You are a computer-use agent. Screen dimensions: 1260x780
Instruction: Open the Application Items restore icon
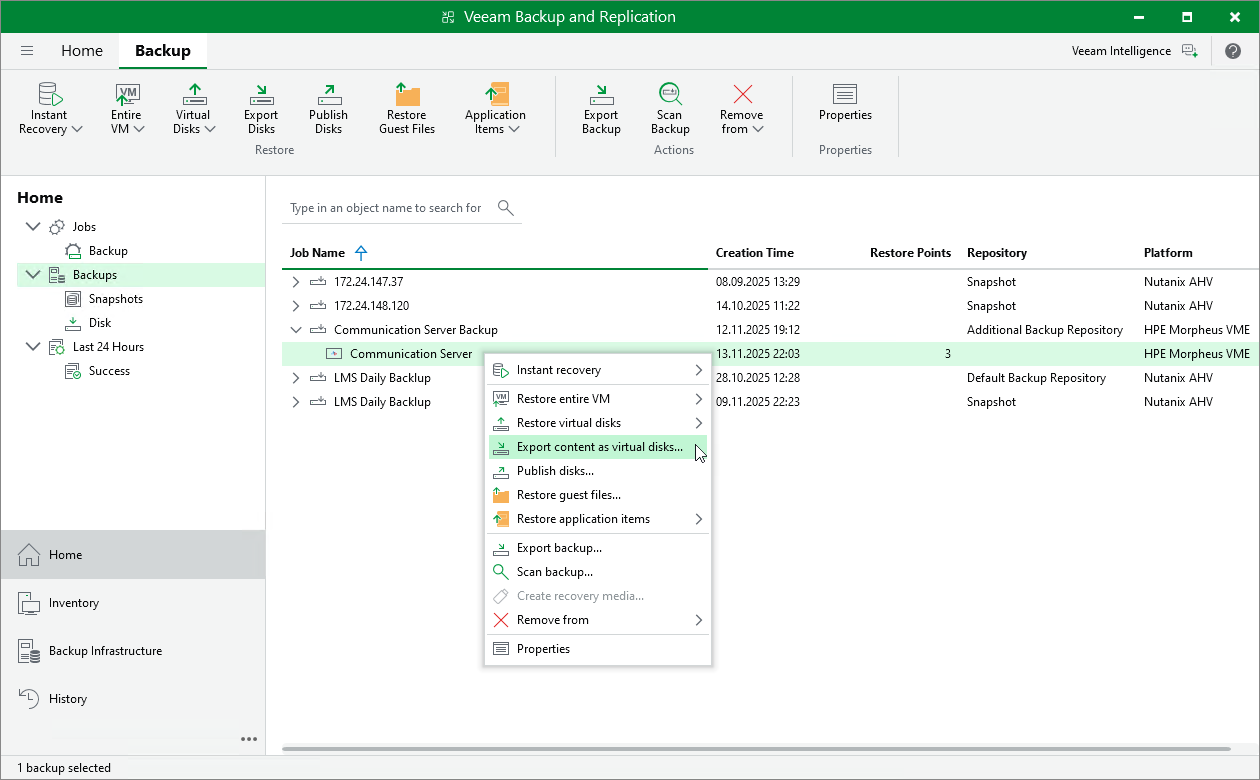pos(495,107)
